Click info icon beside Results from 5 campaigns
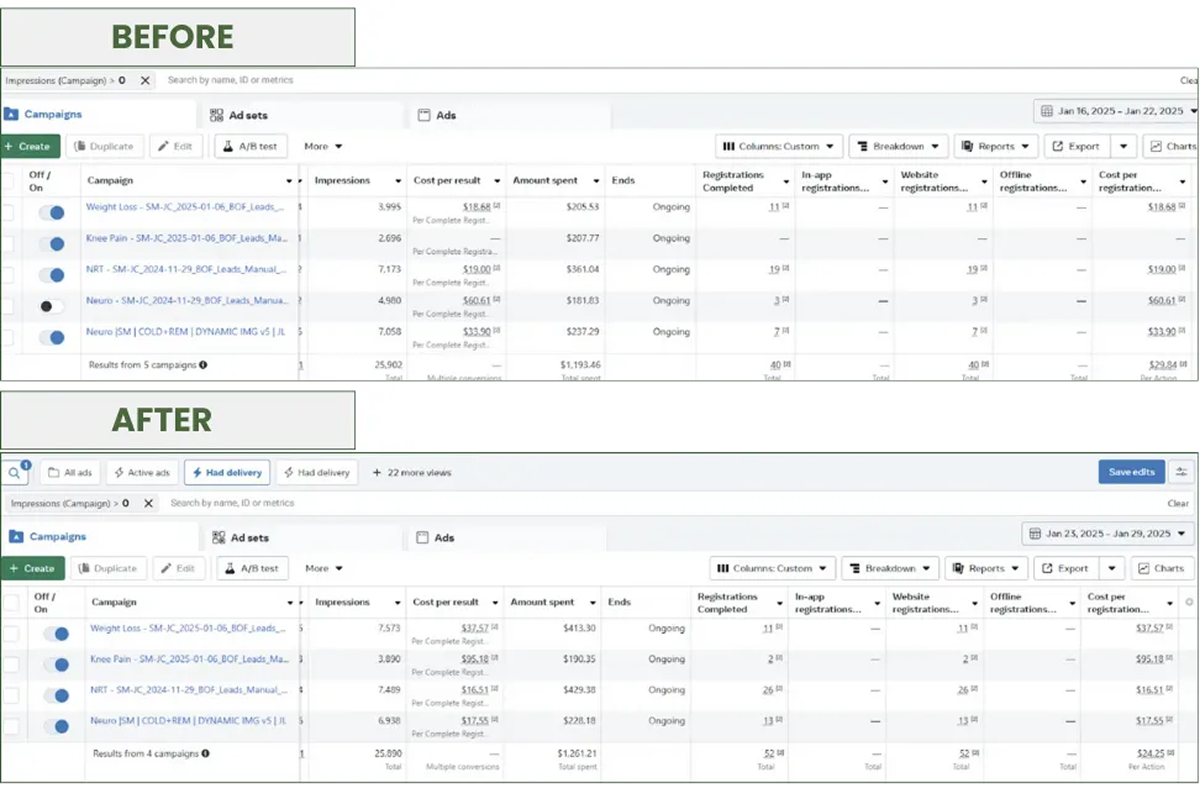The width and height of the screenshot is (1200, 785). [x=203, y=365]
